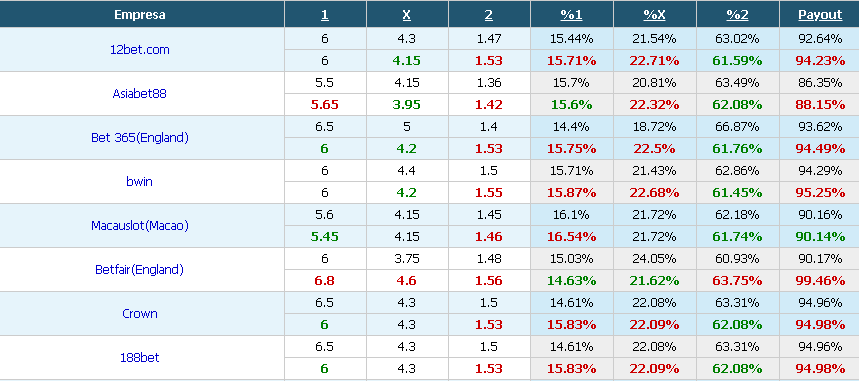Open the 12bet.com company link
Viewport: 859px width, 381px height.
coord(140,50)
